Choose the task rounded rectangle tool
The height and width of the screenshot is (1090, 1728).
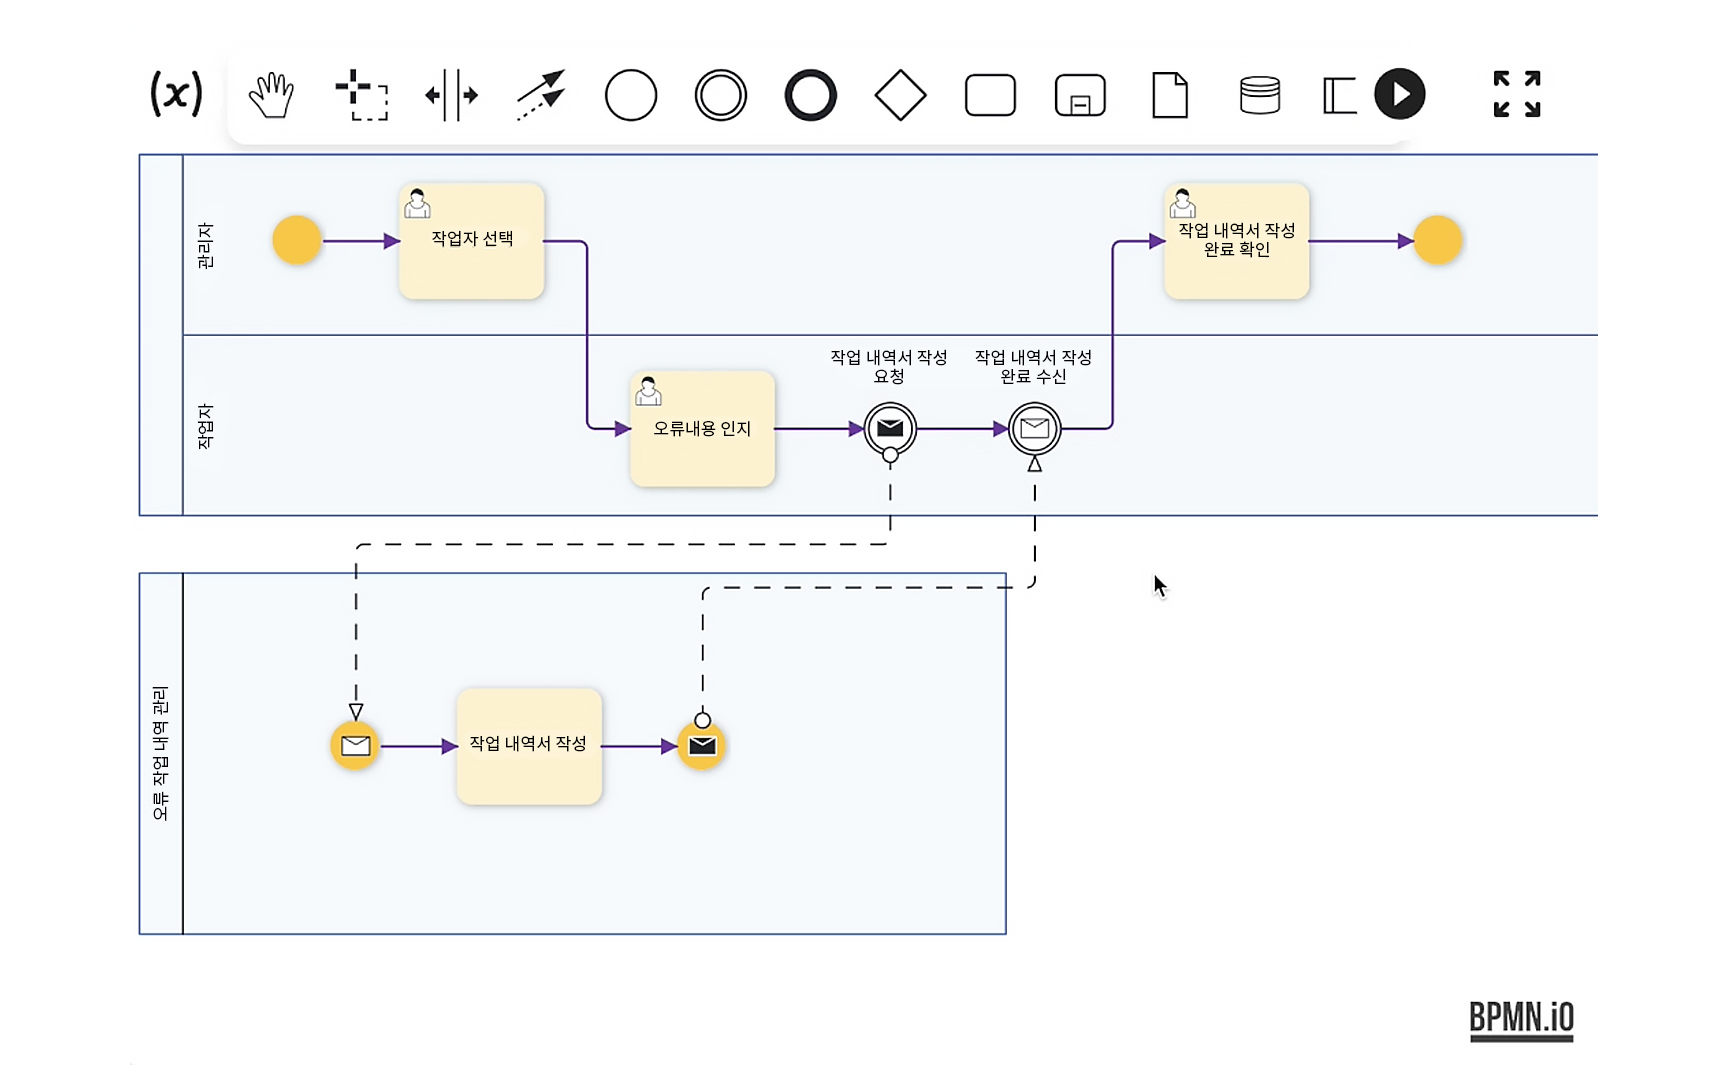[990, 96]
